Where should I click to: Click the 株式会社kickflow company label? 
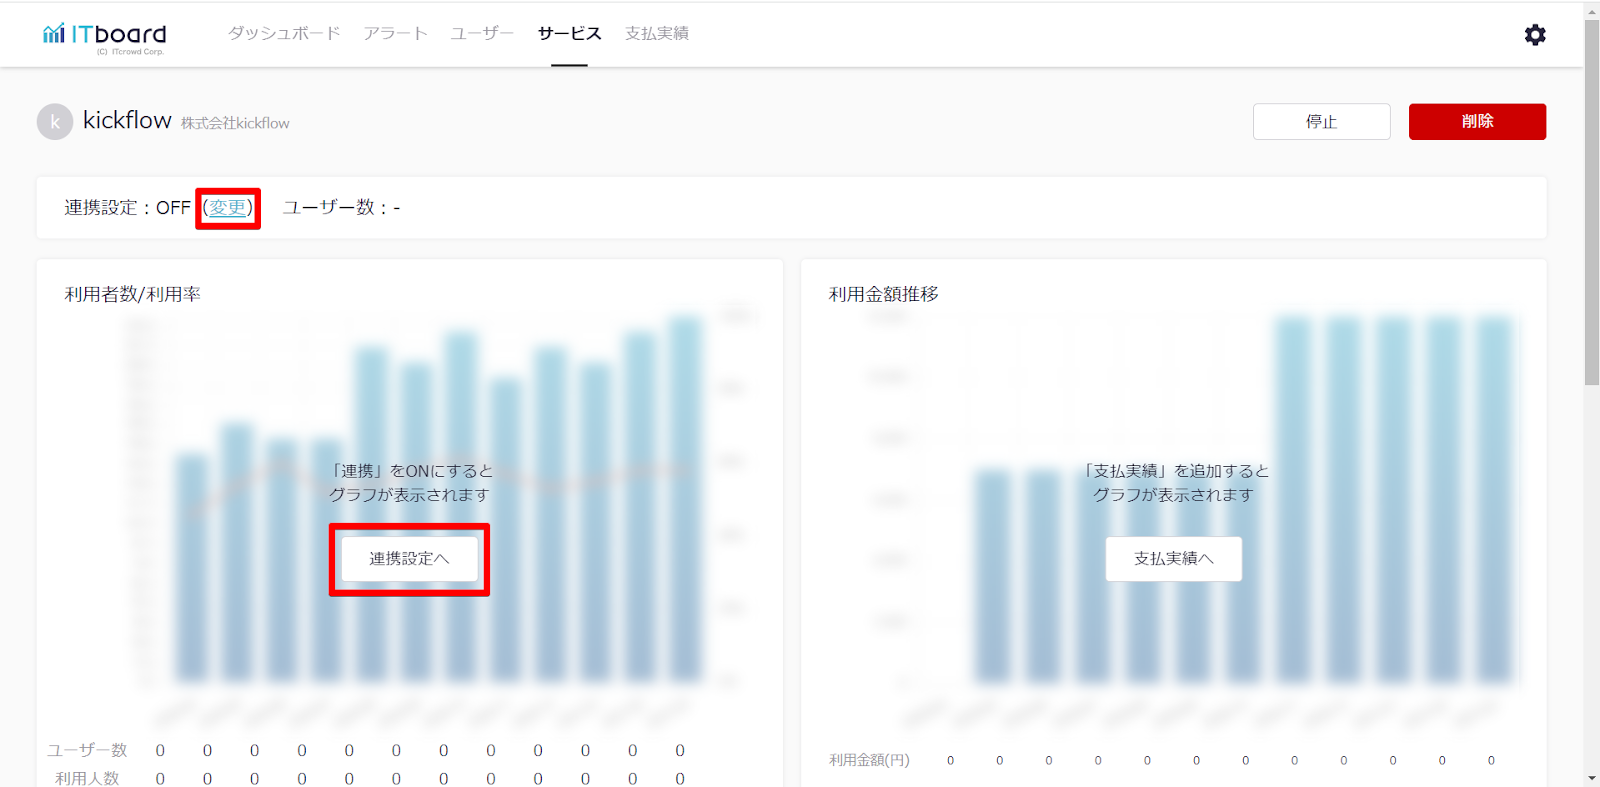pyautogui.click(x=235, y=123)
